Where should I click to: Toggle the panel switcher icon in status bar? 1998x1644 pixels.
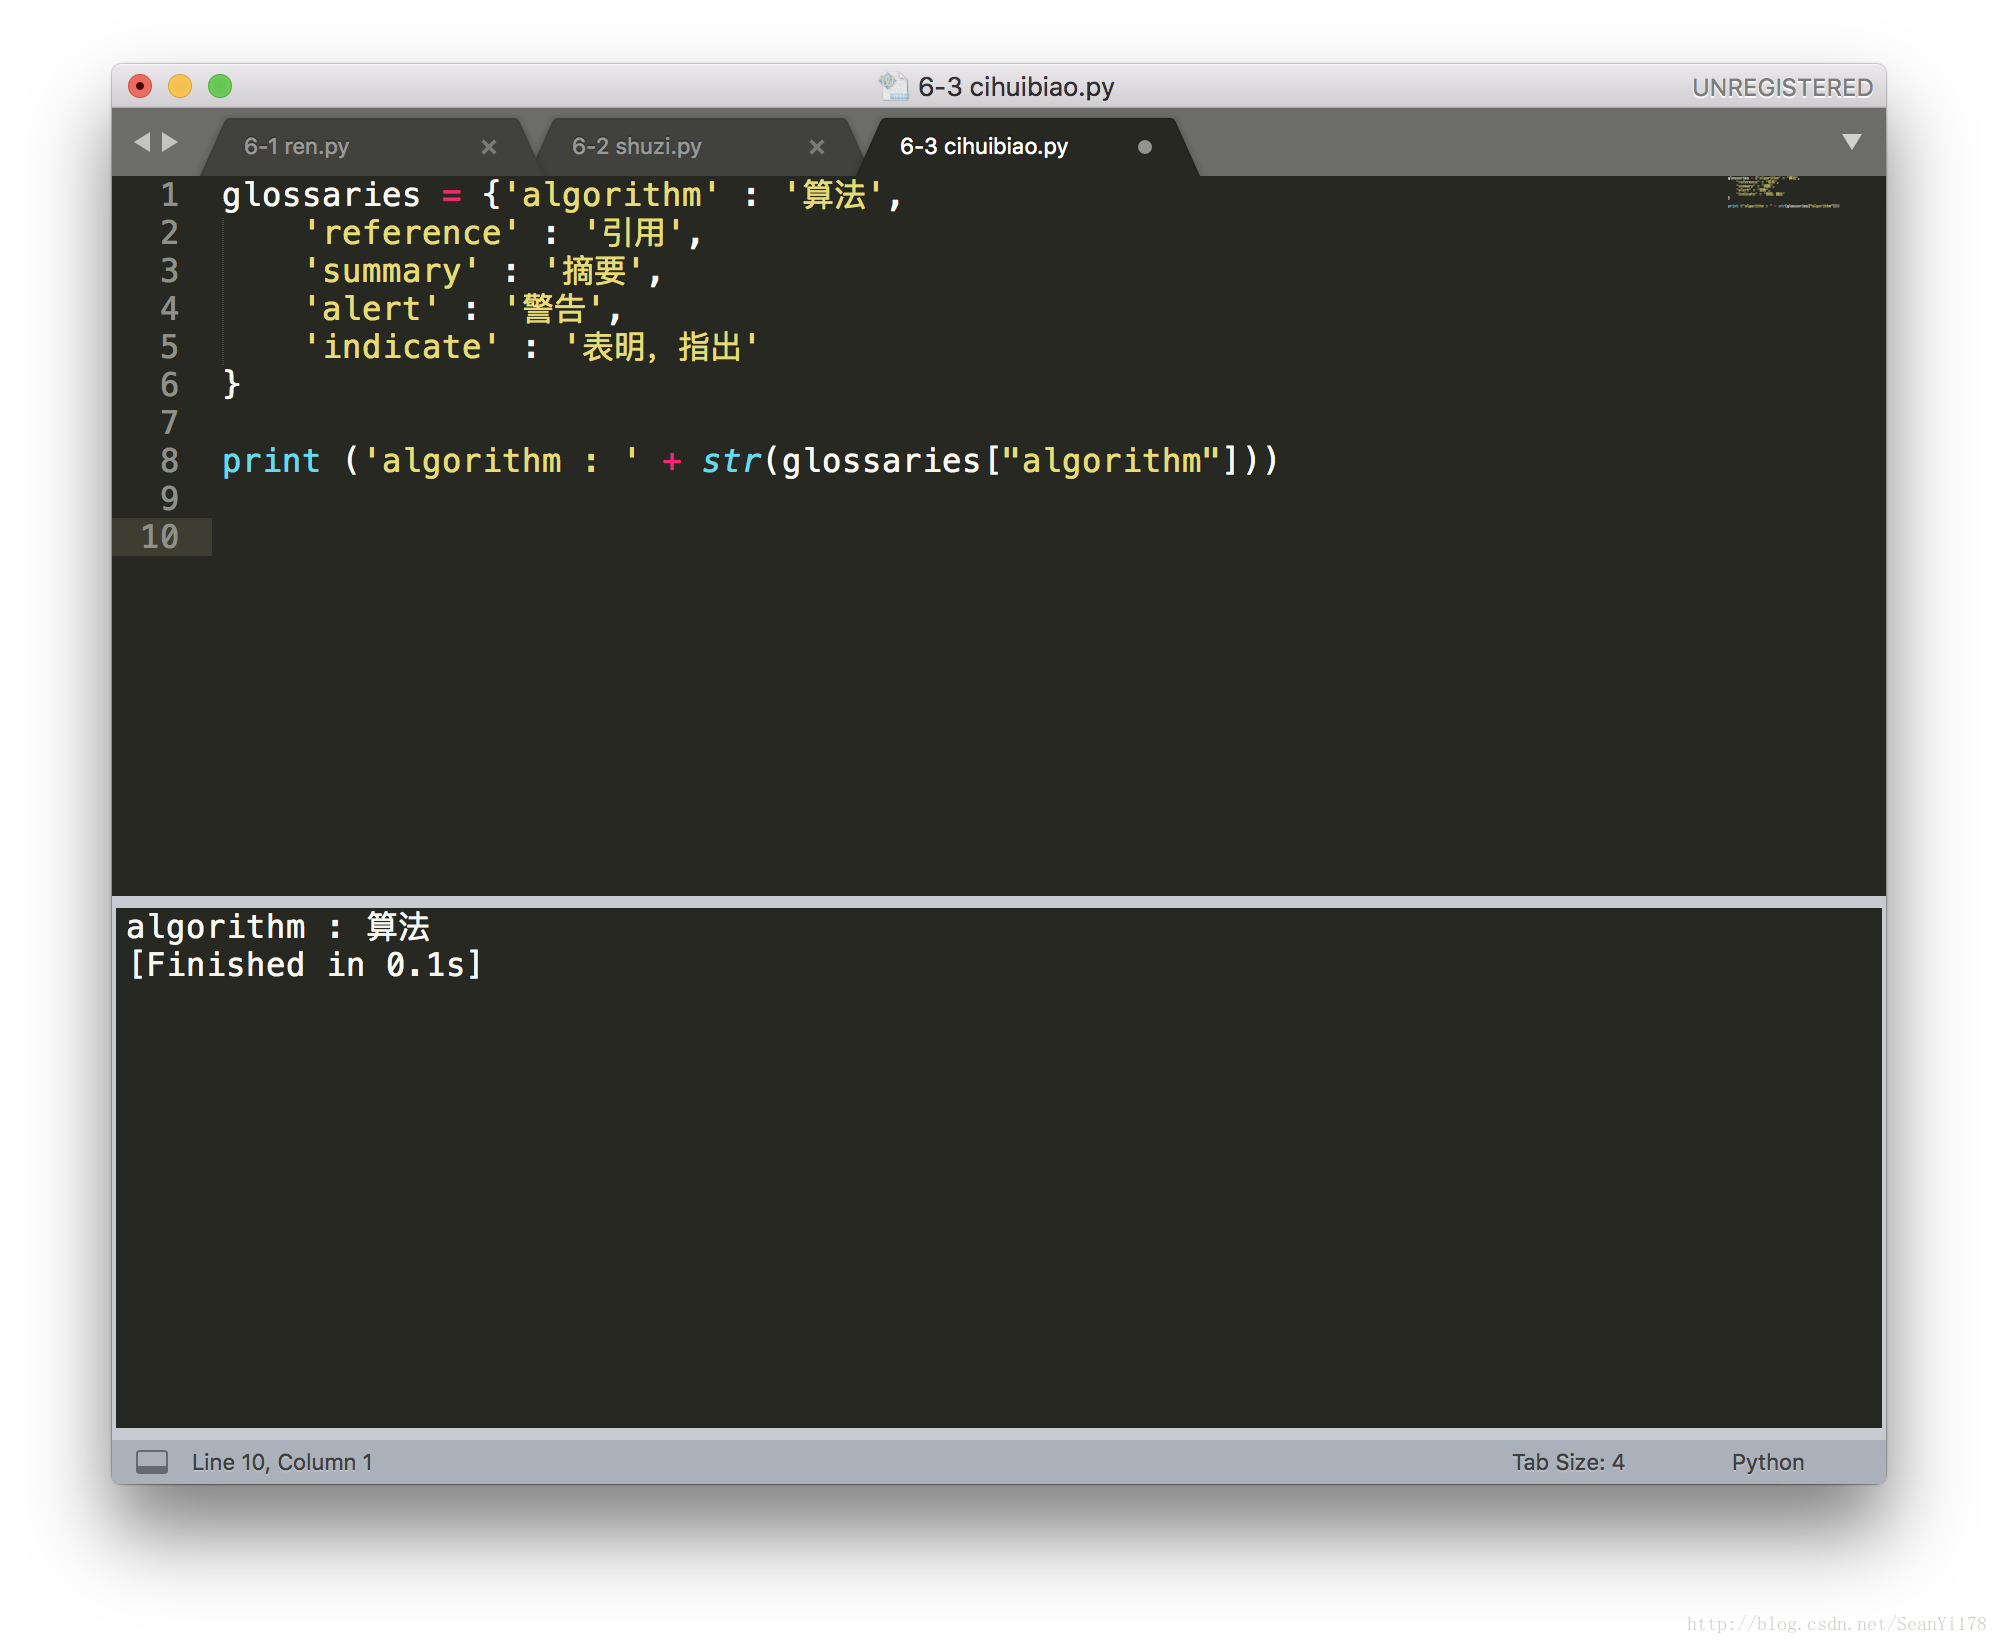point(152,1462)
